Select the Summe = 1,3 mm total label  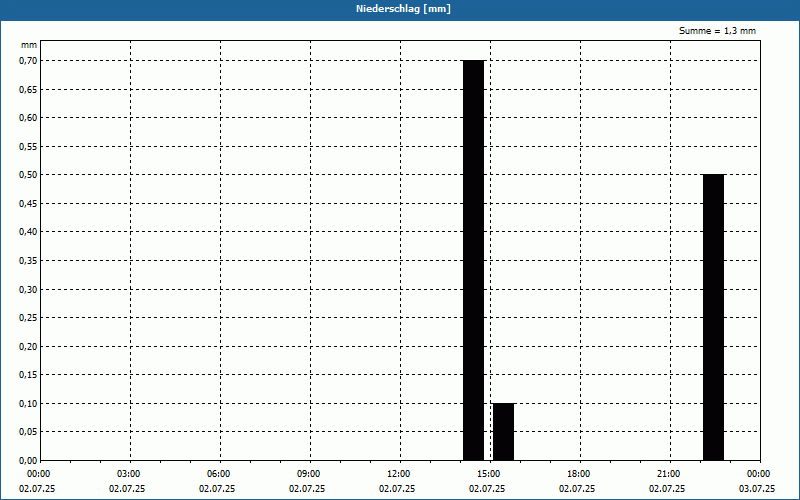pyautogui.click(x=717, y=31)
